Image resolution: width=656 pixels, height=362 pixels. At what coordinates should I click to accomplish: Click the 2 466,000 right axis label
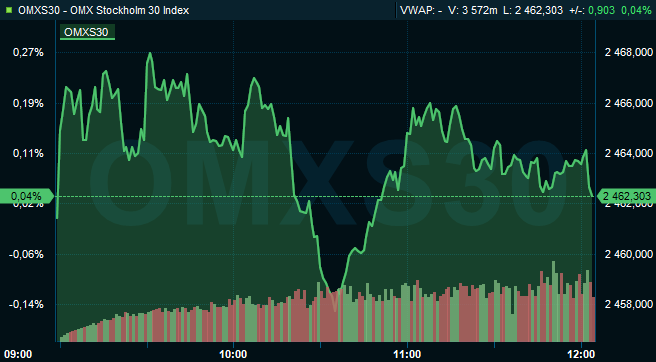pyautogui.click(x=629, y=103)
